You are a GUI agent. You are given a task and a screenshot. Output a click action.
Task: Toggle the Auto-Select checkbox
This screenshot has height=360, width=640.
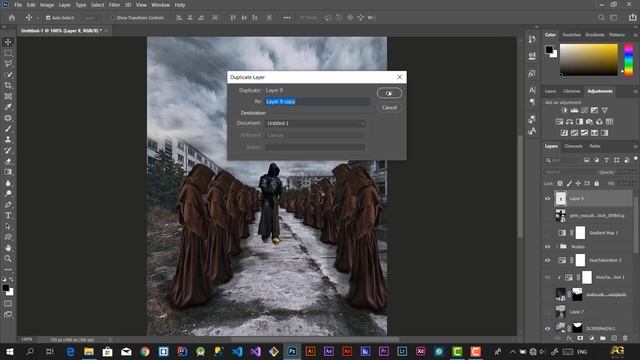48,18
